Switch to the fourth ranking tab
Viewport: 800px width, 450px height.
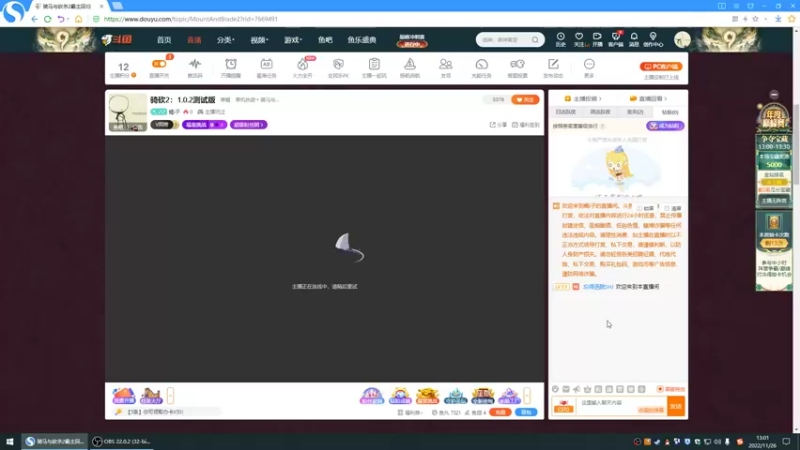(670, 112)
